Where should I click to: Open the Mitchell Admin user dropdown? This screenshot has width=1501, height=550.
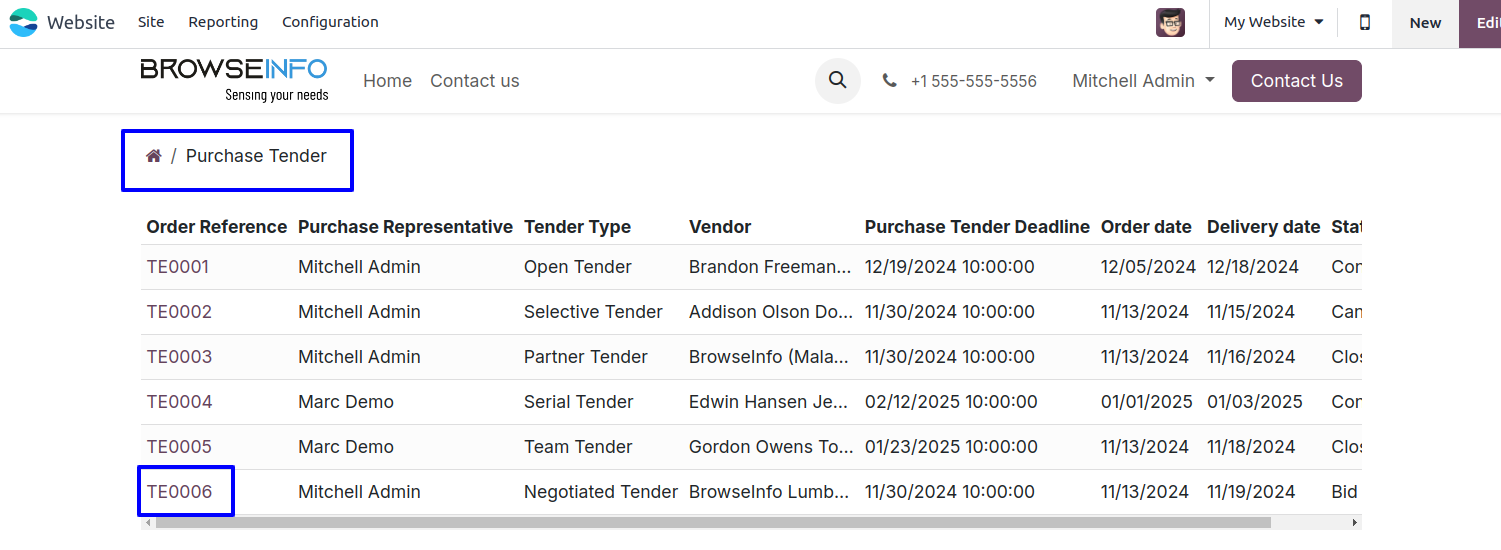[x=1143, y=81]
